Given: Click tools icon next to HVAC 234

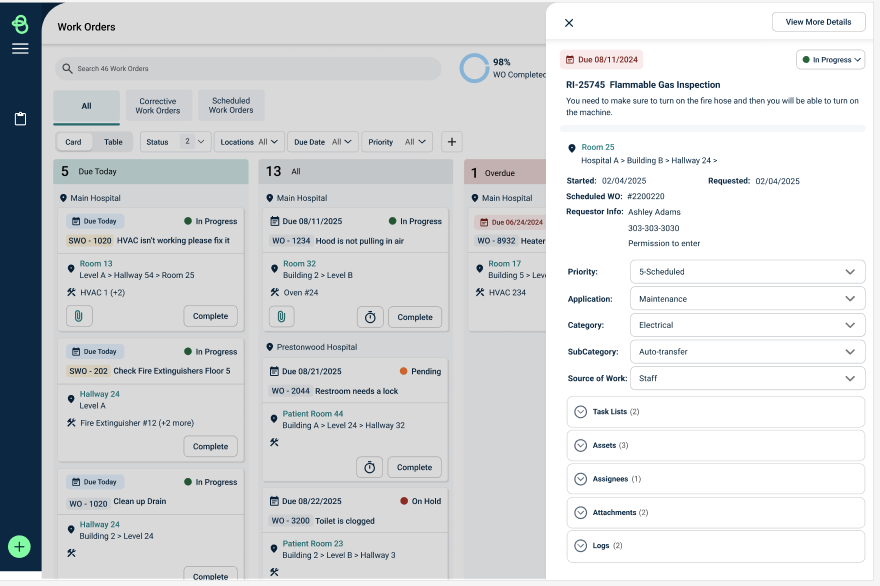Looking at the screenshot, I should (x=480, y=292).
